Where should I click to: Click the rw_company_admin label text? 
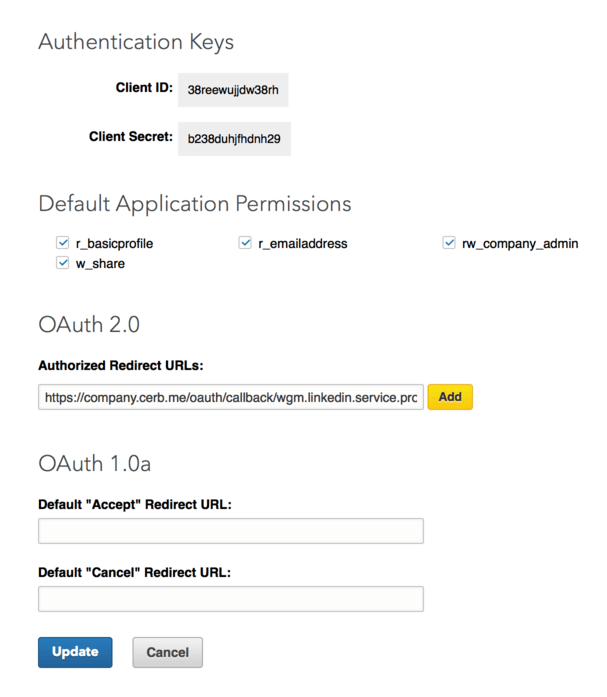tap(520, 244)
